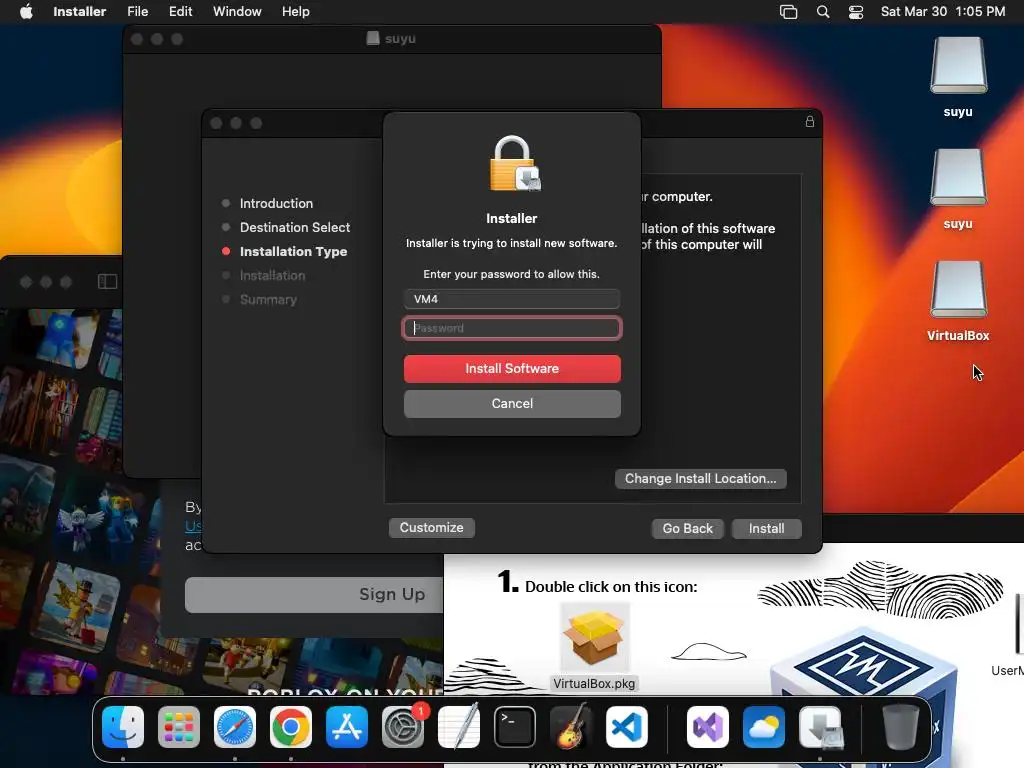Viewport: 1024px width, 768px height.
Task: Select the top suyu drive desktop icon
Action: pos(958,76)
